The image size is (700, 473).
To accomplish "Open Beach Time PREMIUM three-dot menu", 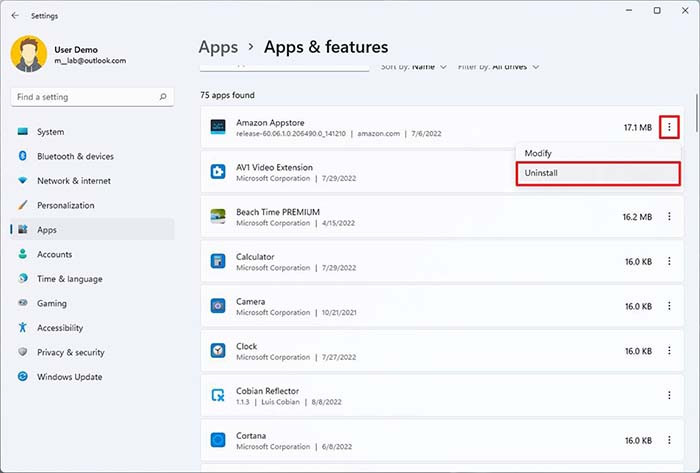I will 669,216.
